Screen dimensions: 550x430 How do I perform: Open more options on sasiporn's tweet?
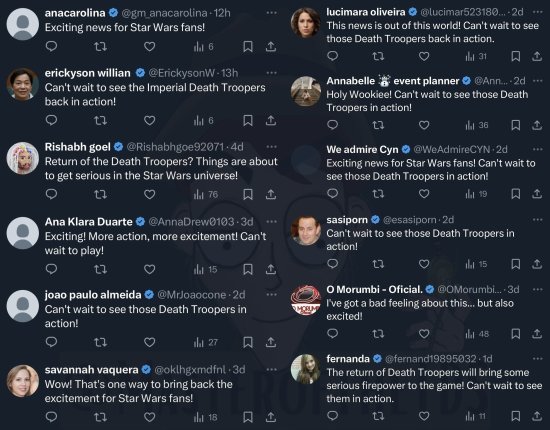tap(537, 220)
